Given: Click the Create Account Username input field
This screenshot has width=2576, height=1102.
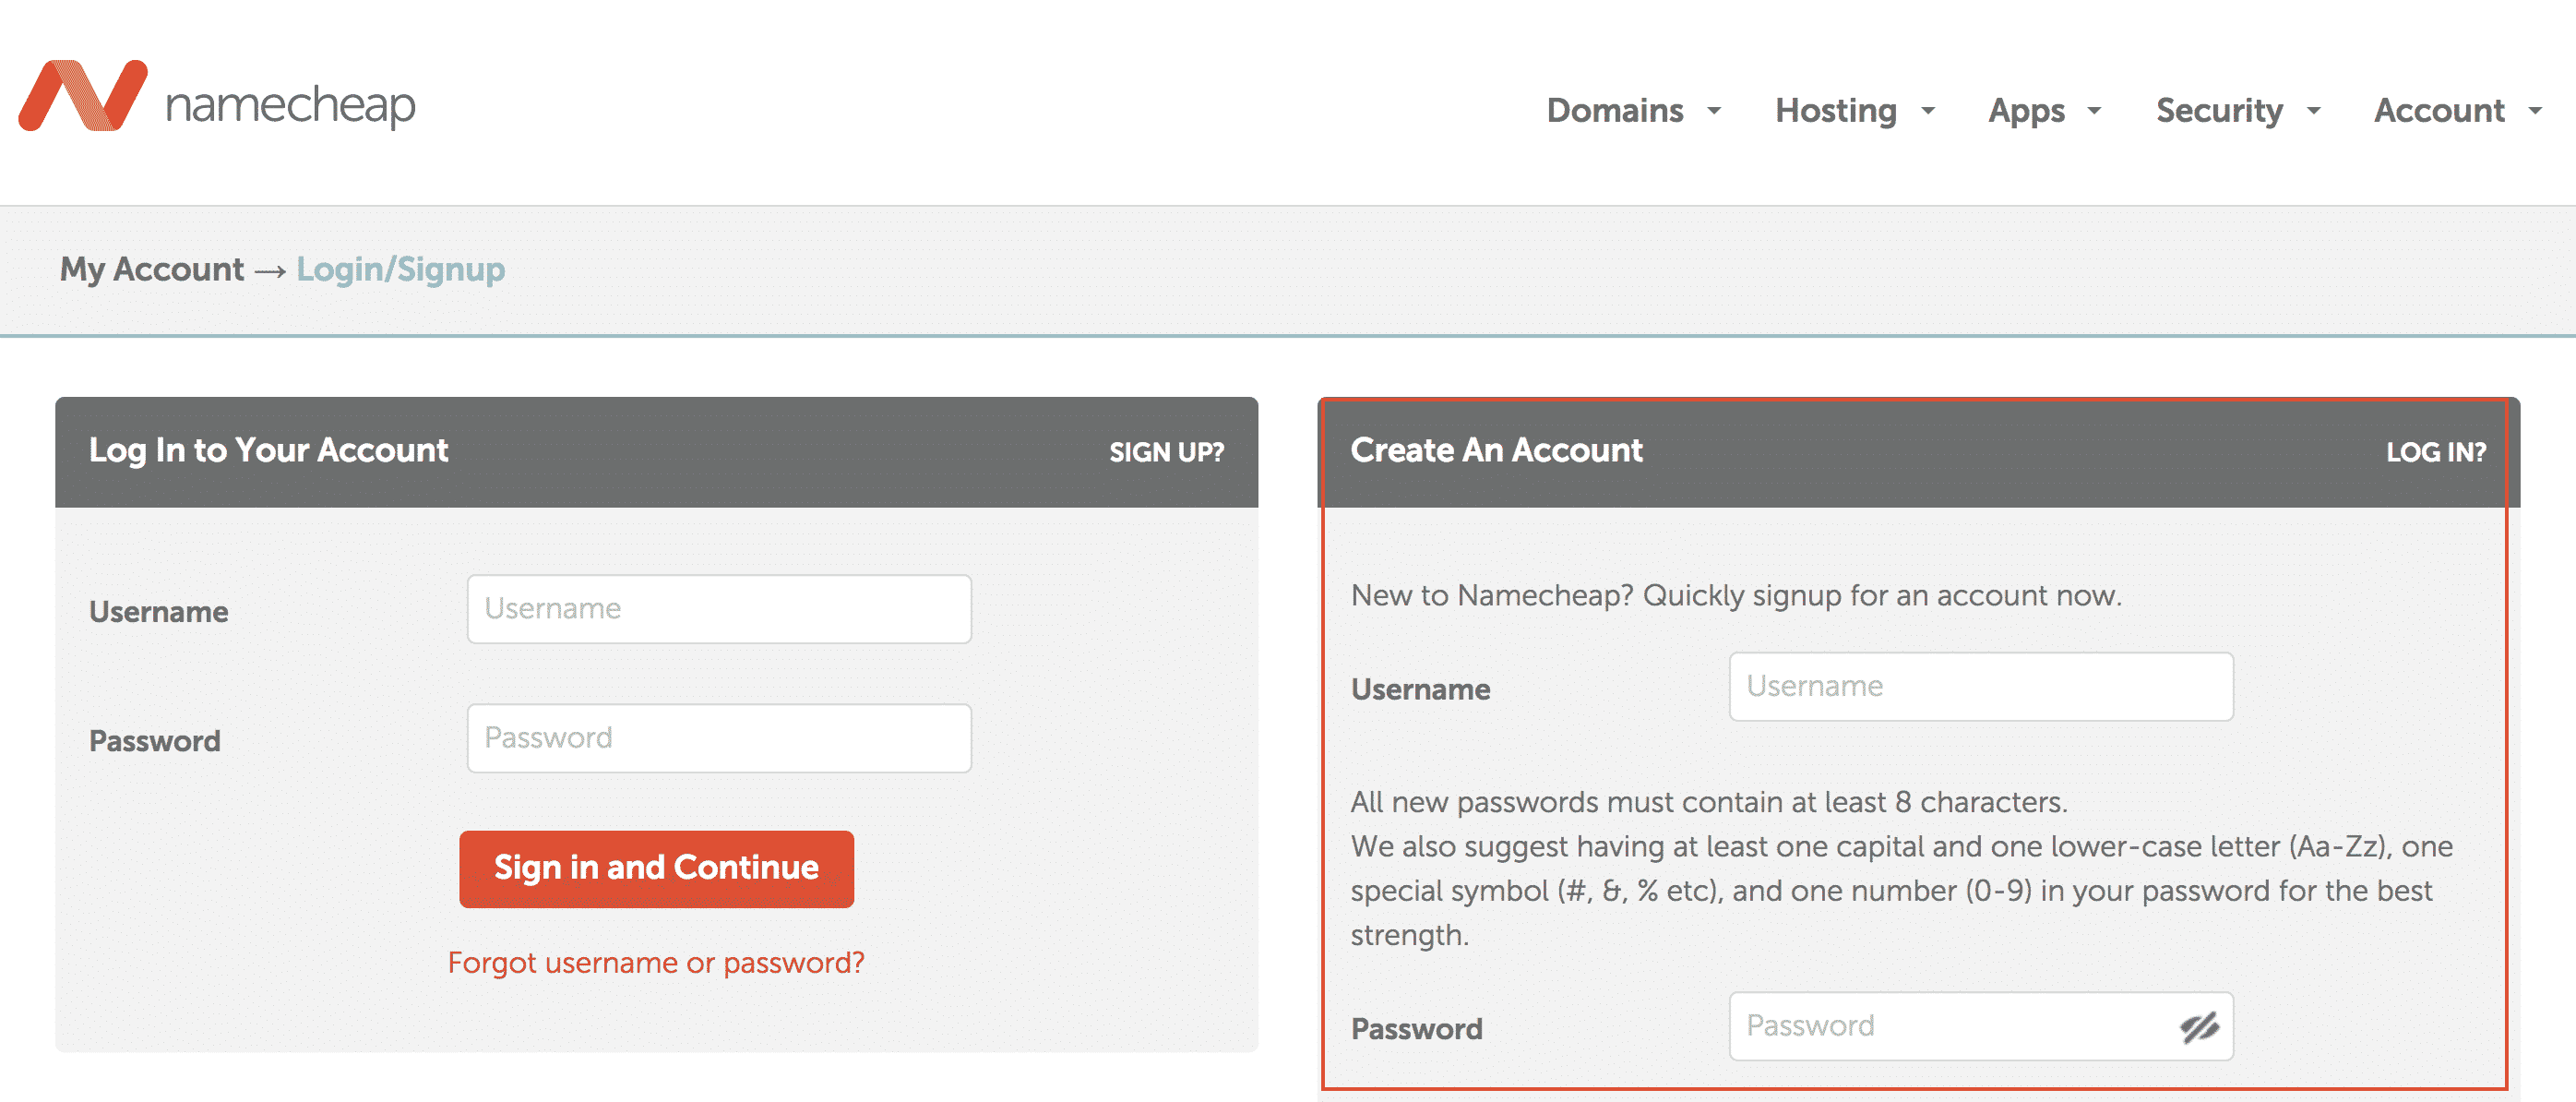Looking at the screenshot, I should [1980, 685].
